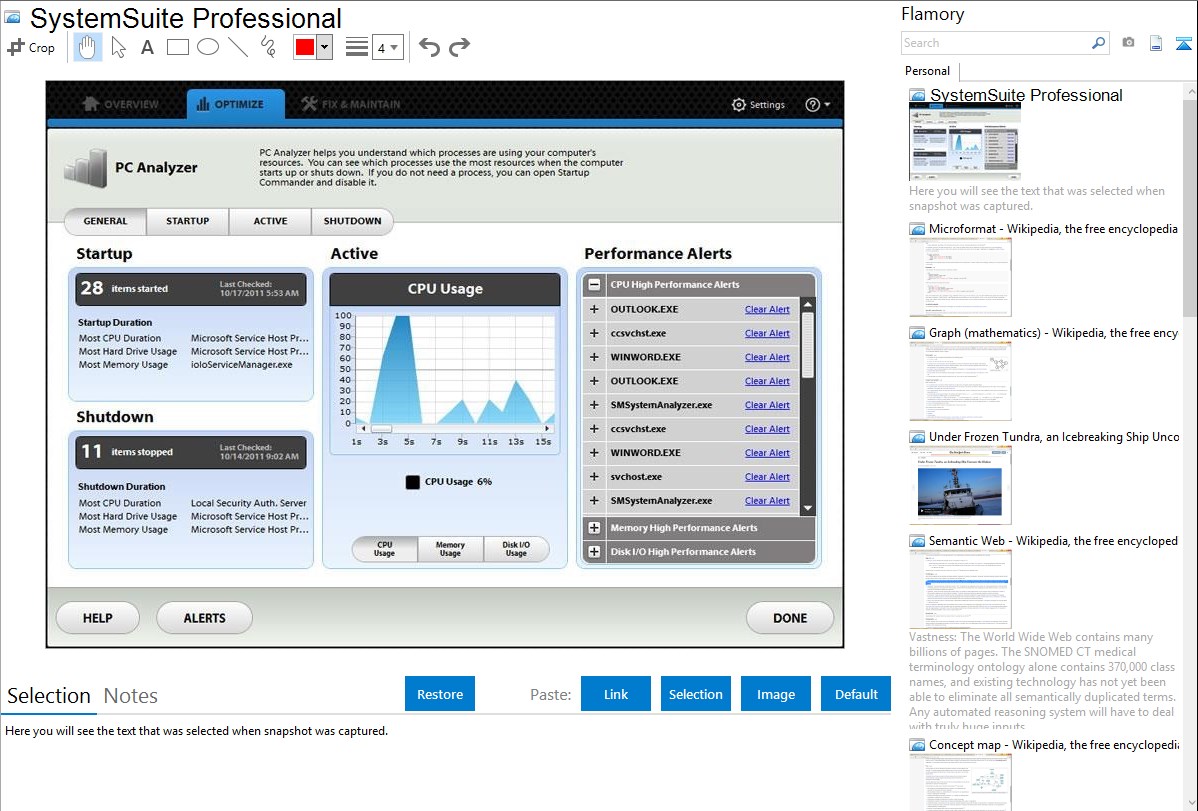
Task: Click the OPTIMIZE tab in the screenshot
Action: pyautogui.click(x=235, y=104)
